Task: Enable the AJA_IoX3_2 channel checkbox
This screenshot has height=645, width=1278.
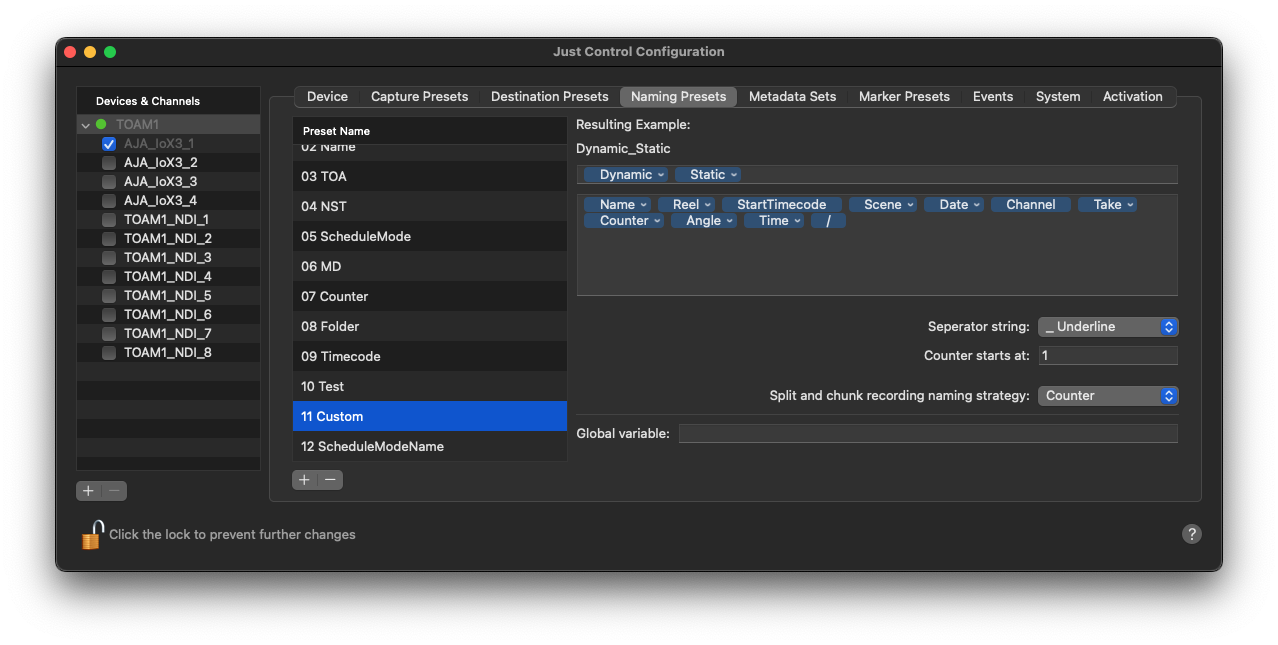Action: (x=109, y=163)
